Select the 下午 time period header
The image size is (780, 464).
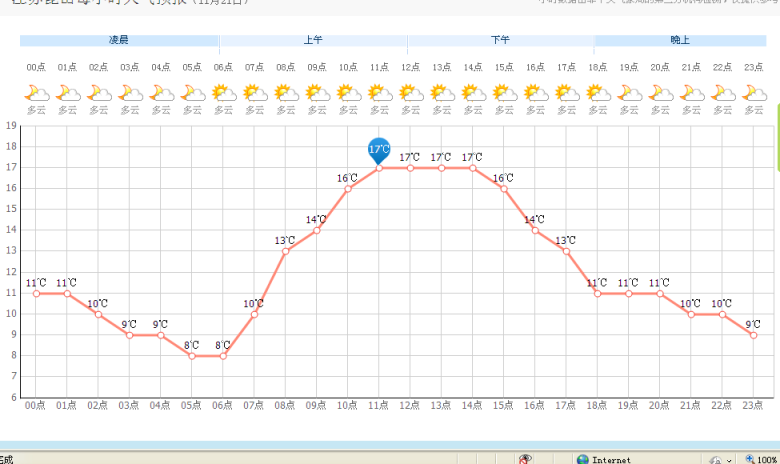[500, 41]
